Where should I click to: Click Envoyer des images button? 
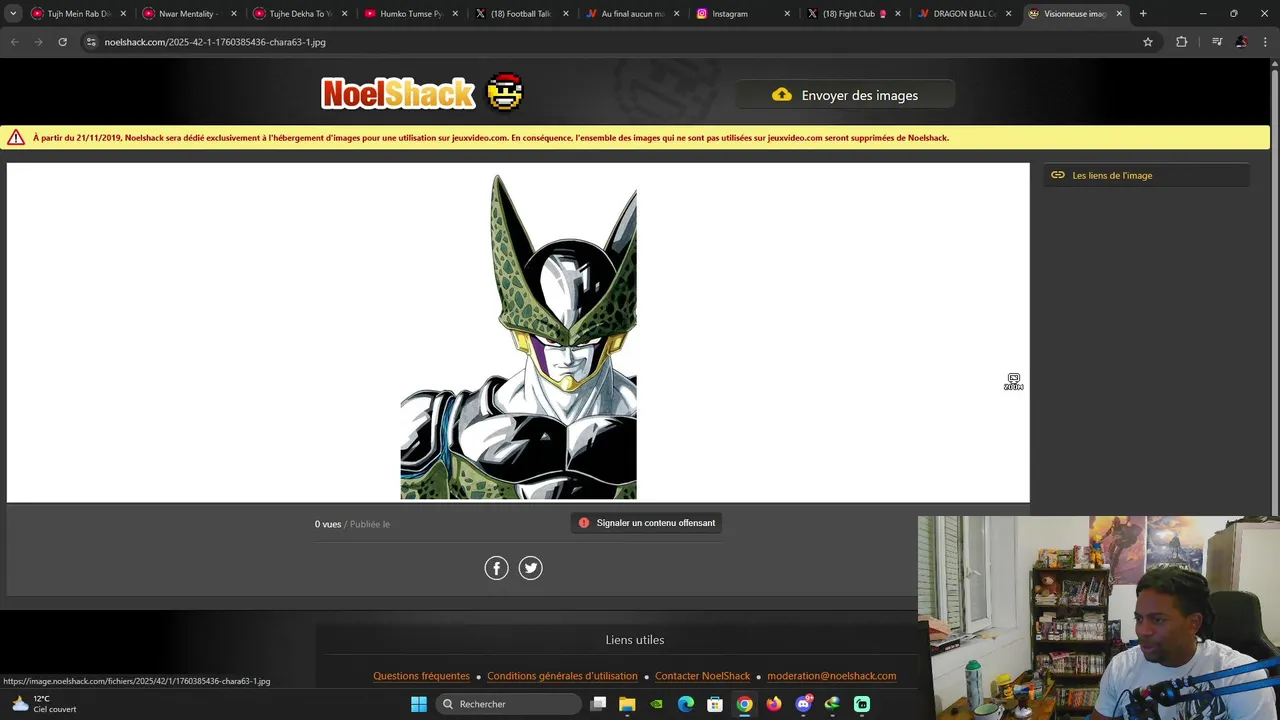pyautogui.click(x=846, y=95)
